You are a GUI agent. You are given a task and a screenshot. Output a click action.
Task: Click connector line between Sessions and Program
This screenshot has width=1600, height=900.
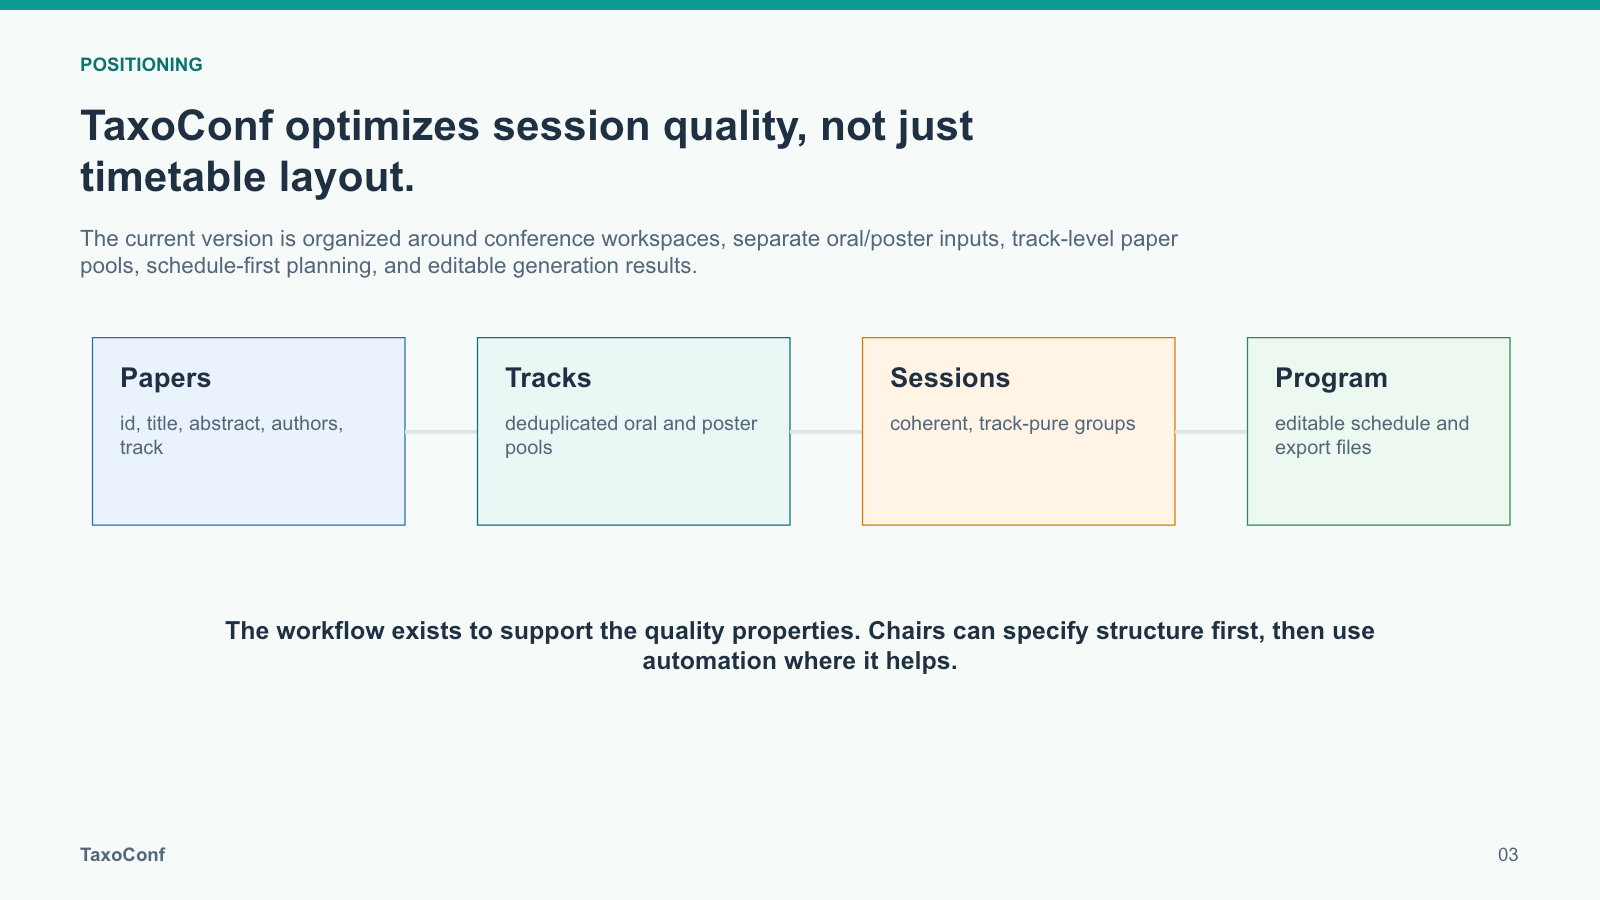(x=1211, y=431)
